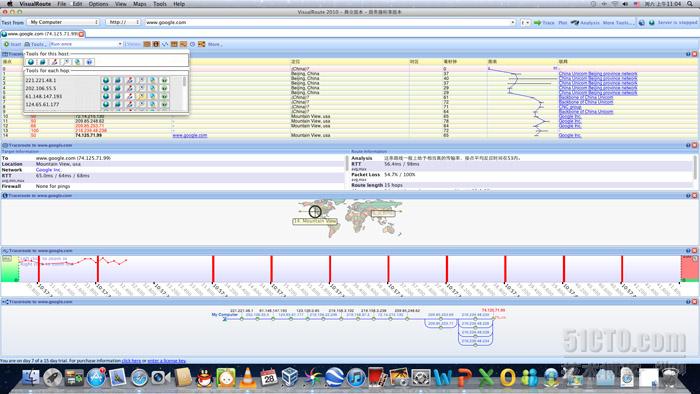Expand the address history dropdown arrow
The image size is (700, 394).
tap(513, 22)
